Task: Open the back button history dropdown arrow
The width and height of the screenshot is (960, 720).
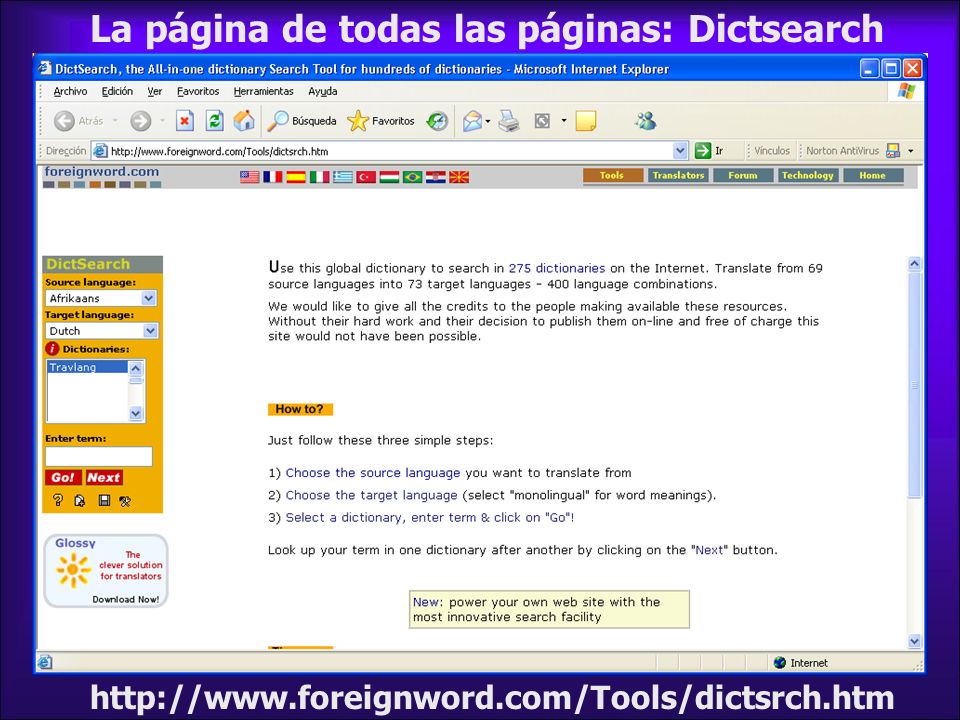Action: pyautogui.click(x=115, y=121)
